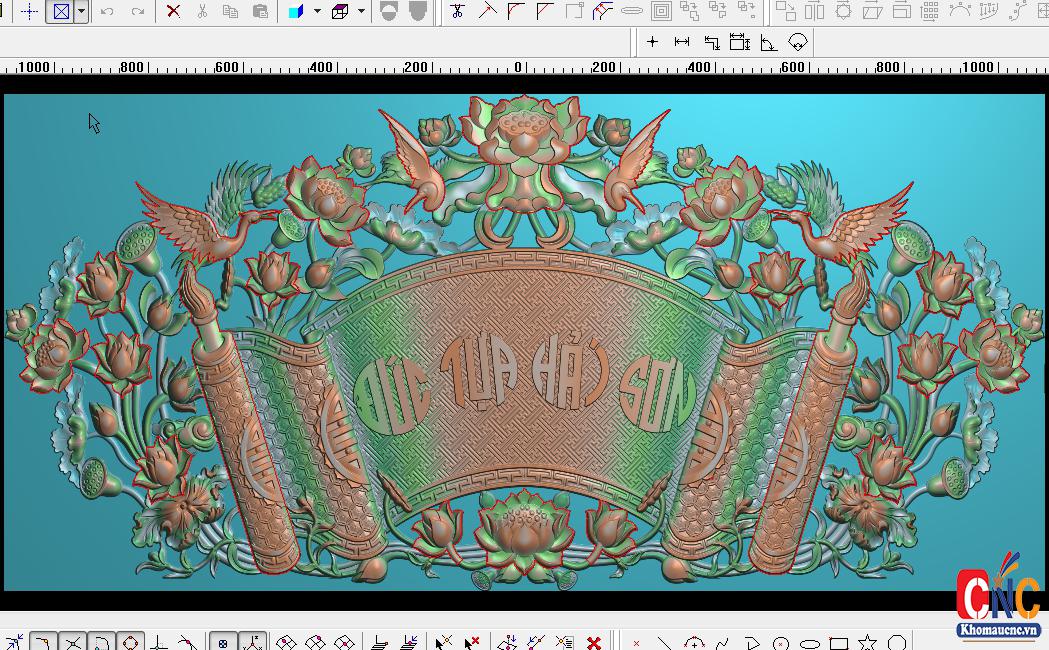
Task: Select the angle dimension tool
Action: [x=768, y=42]
